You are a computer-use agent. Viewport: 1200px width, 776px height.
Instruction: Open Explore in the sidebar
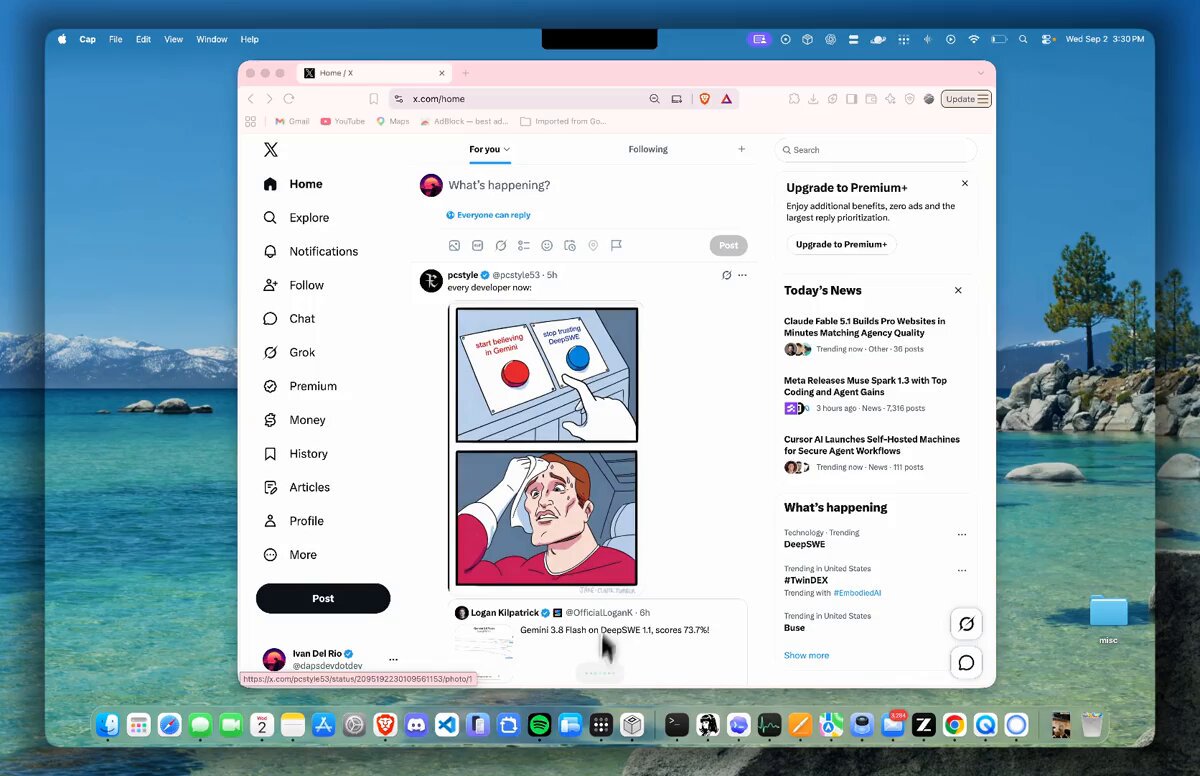coord(296,218)
